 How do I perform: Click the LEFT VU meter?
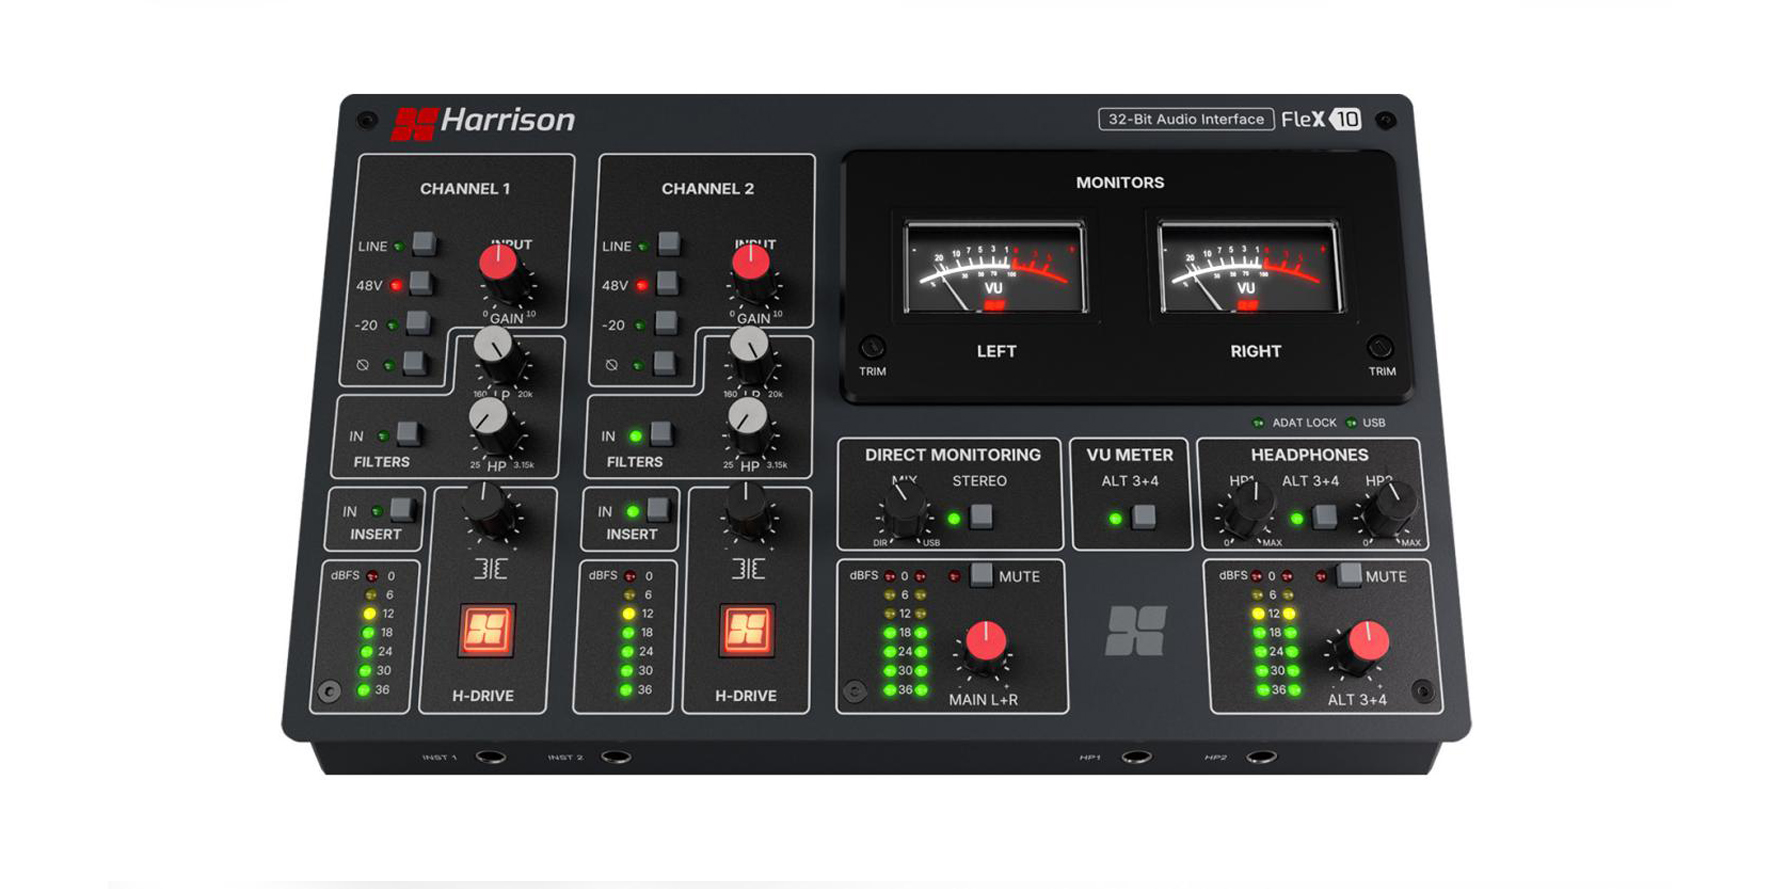pos(994,268)
